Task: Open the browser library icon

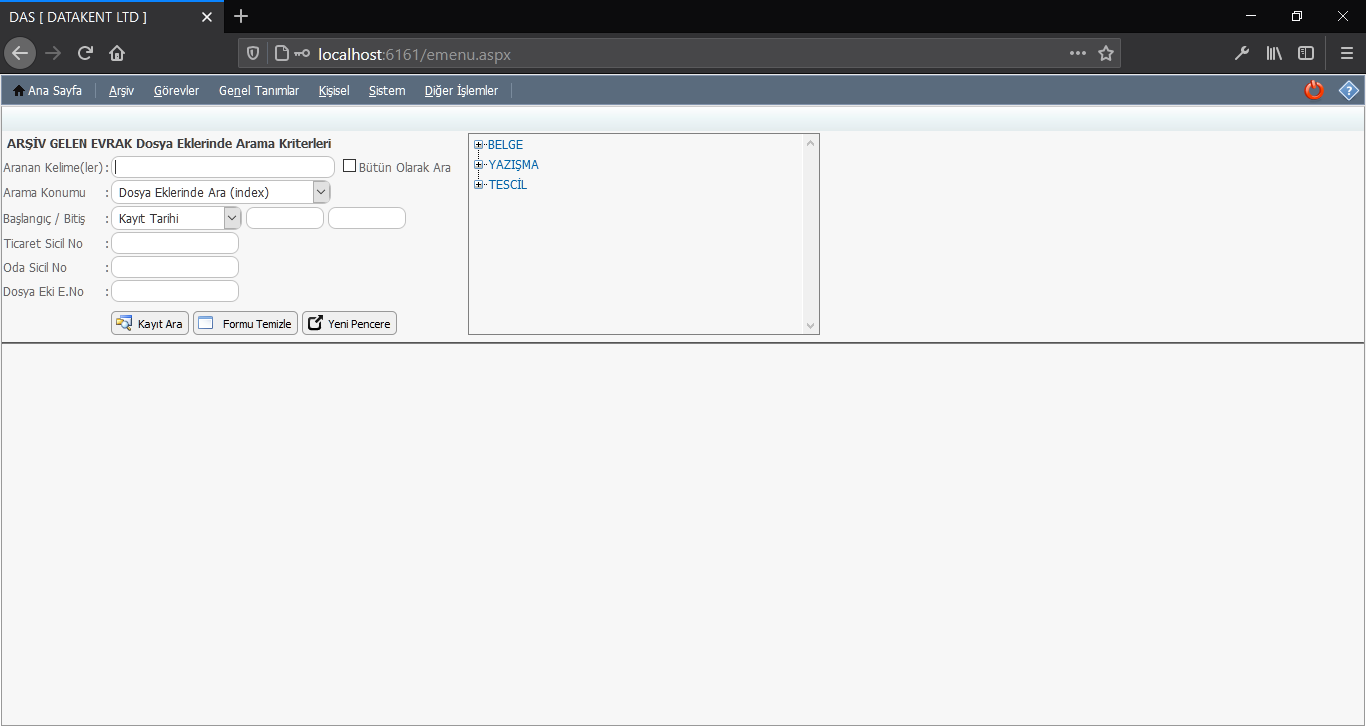Action: [1273, 53]
